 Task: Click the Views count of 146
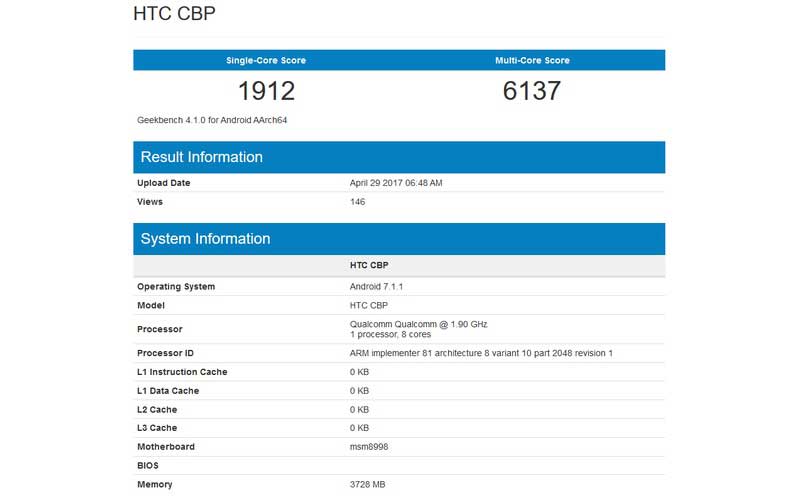(x=357, y=202)
